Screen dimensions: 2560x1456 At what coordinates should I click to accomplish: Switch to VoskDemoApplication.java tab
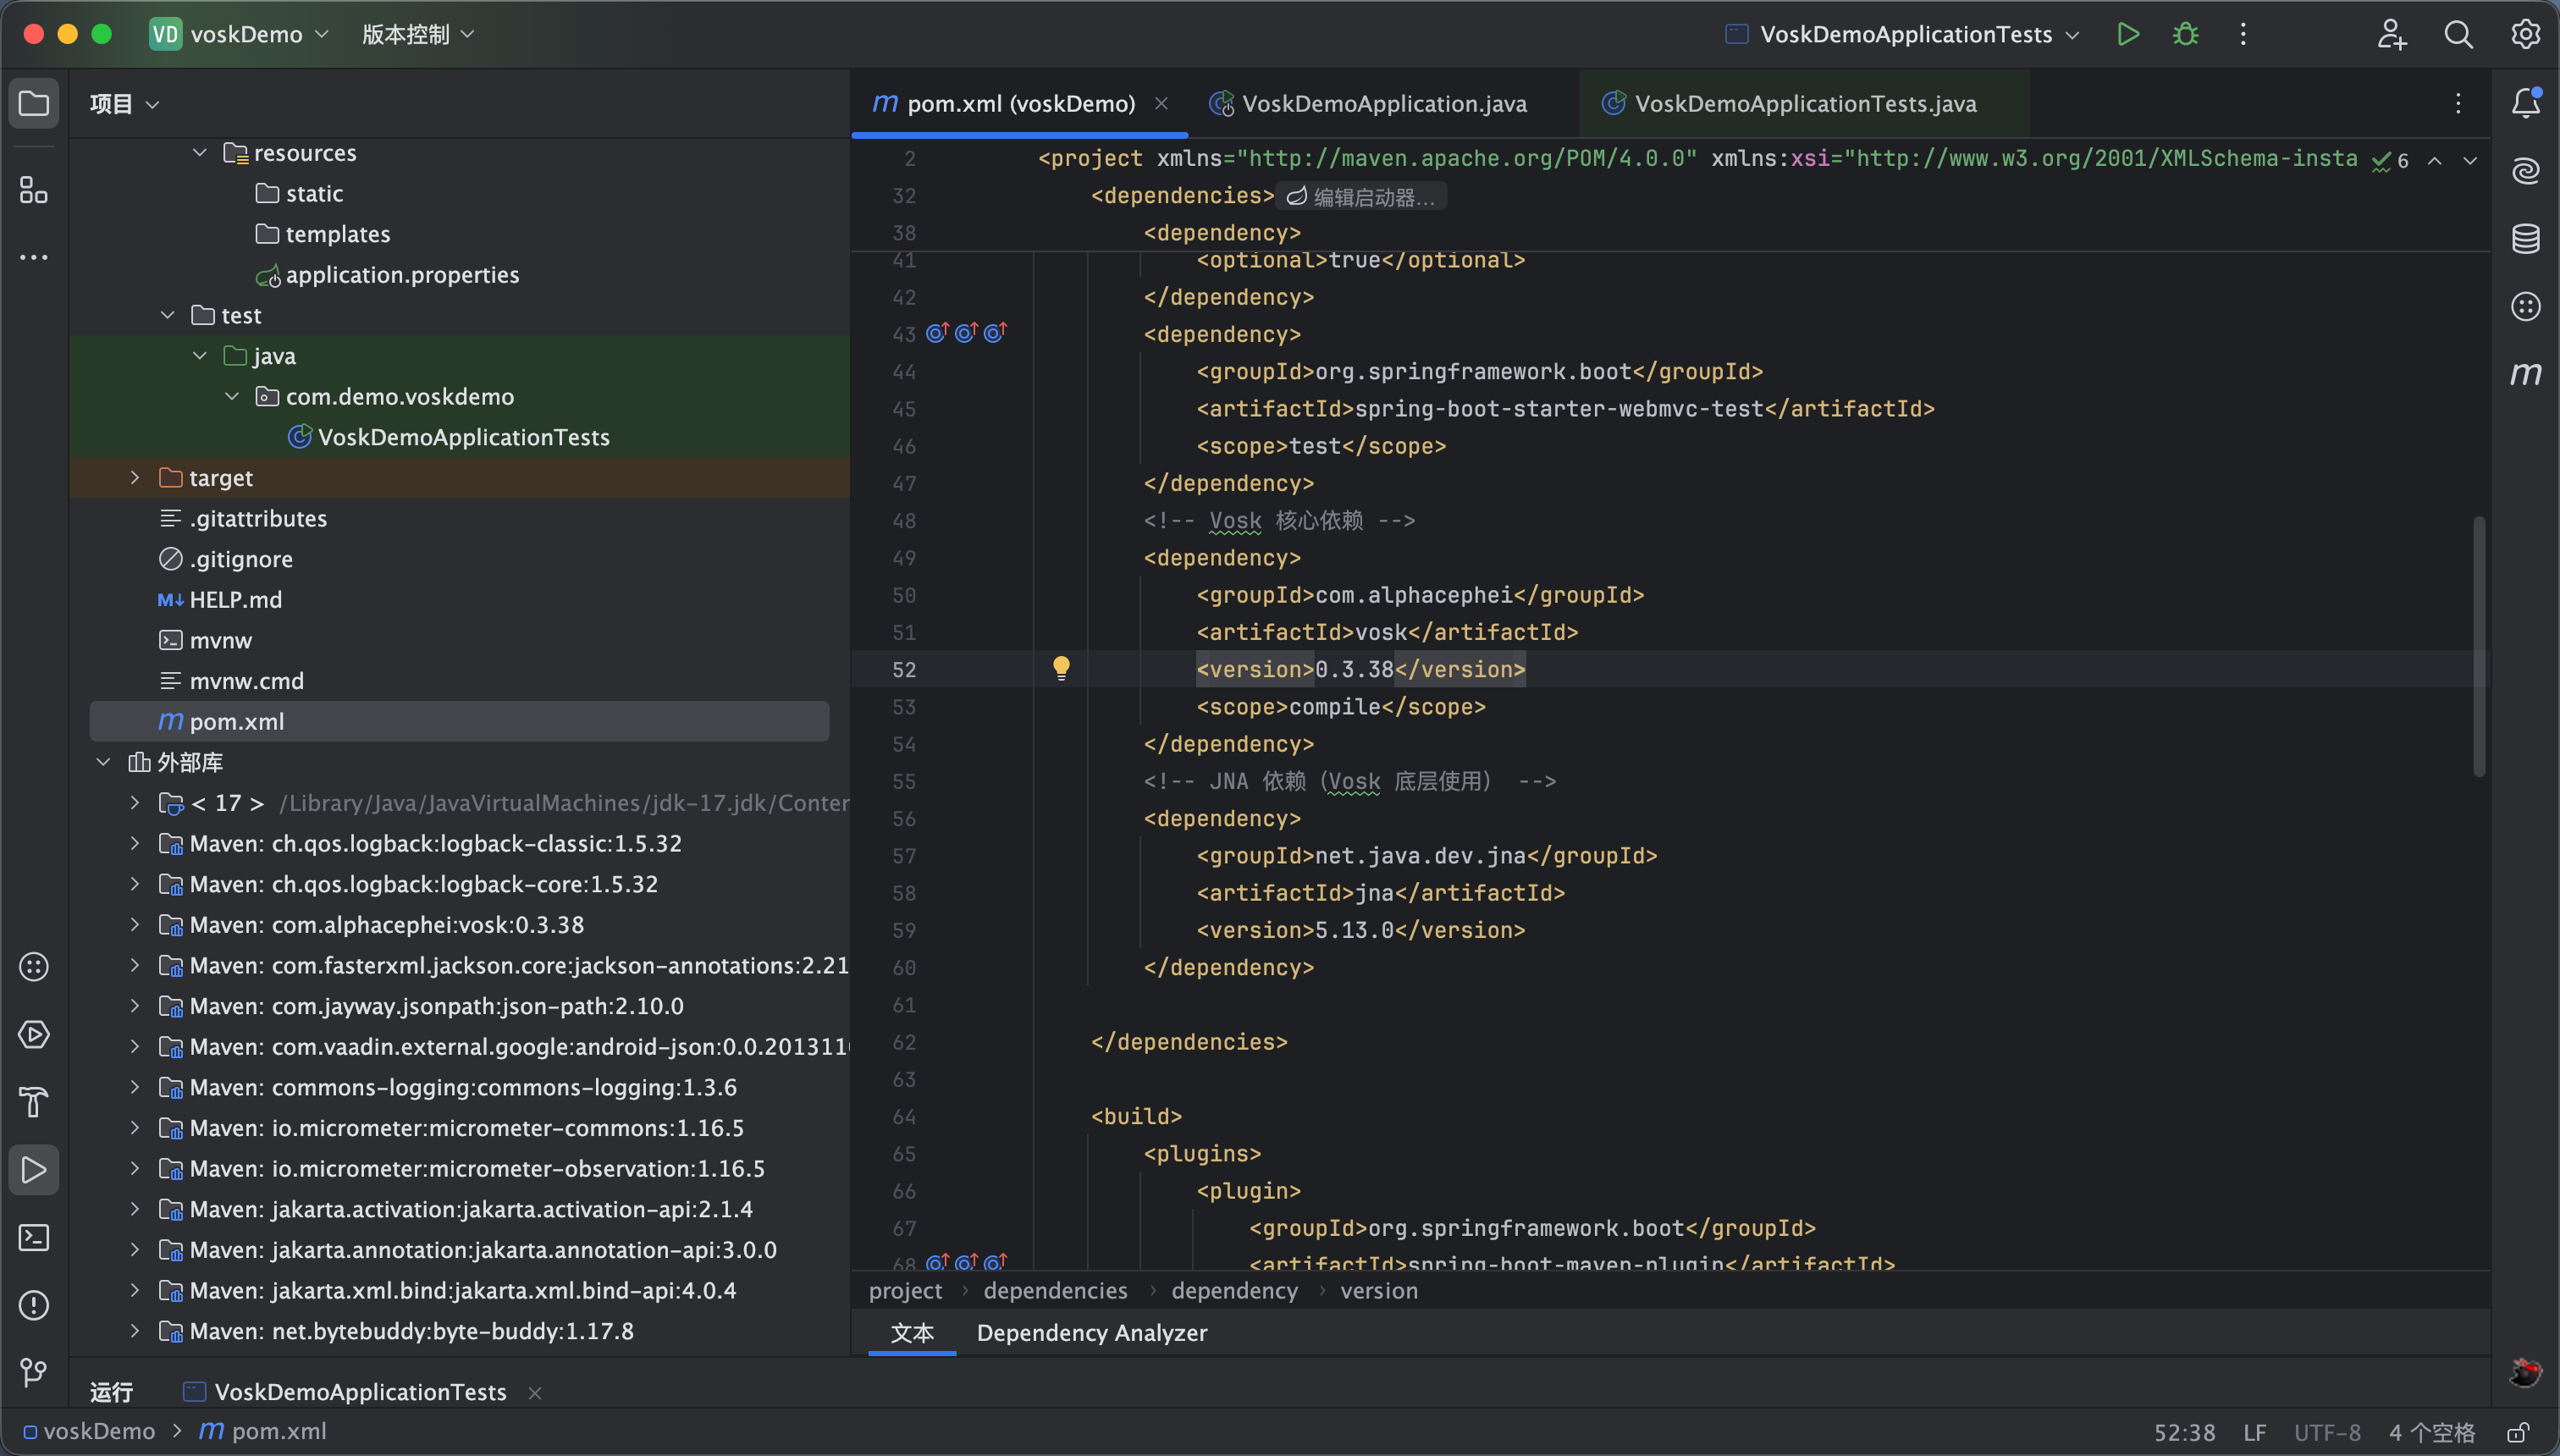coord(1383,104)
